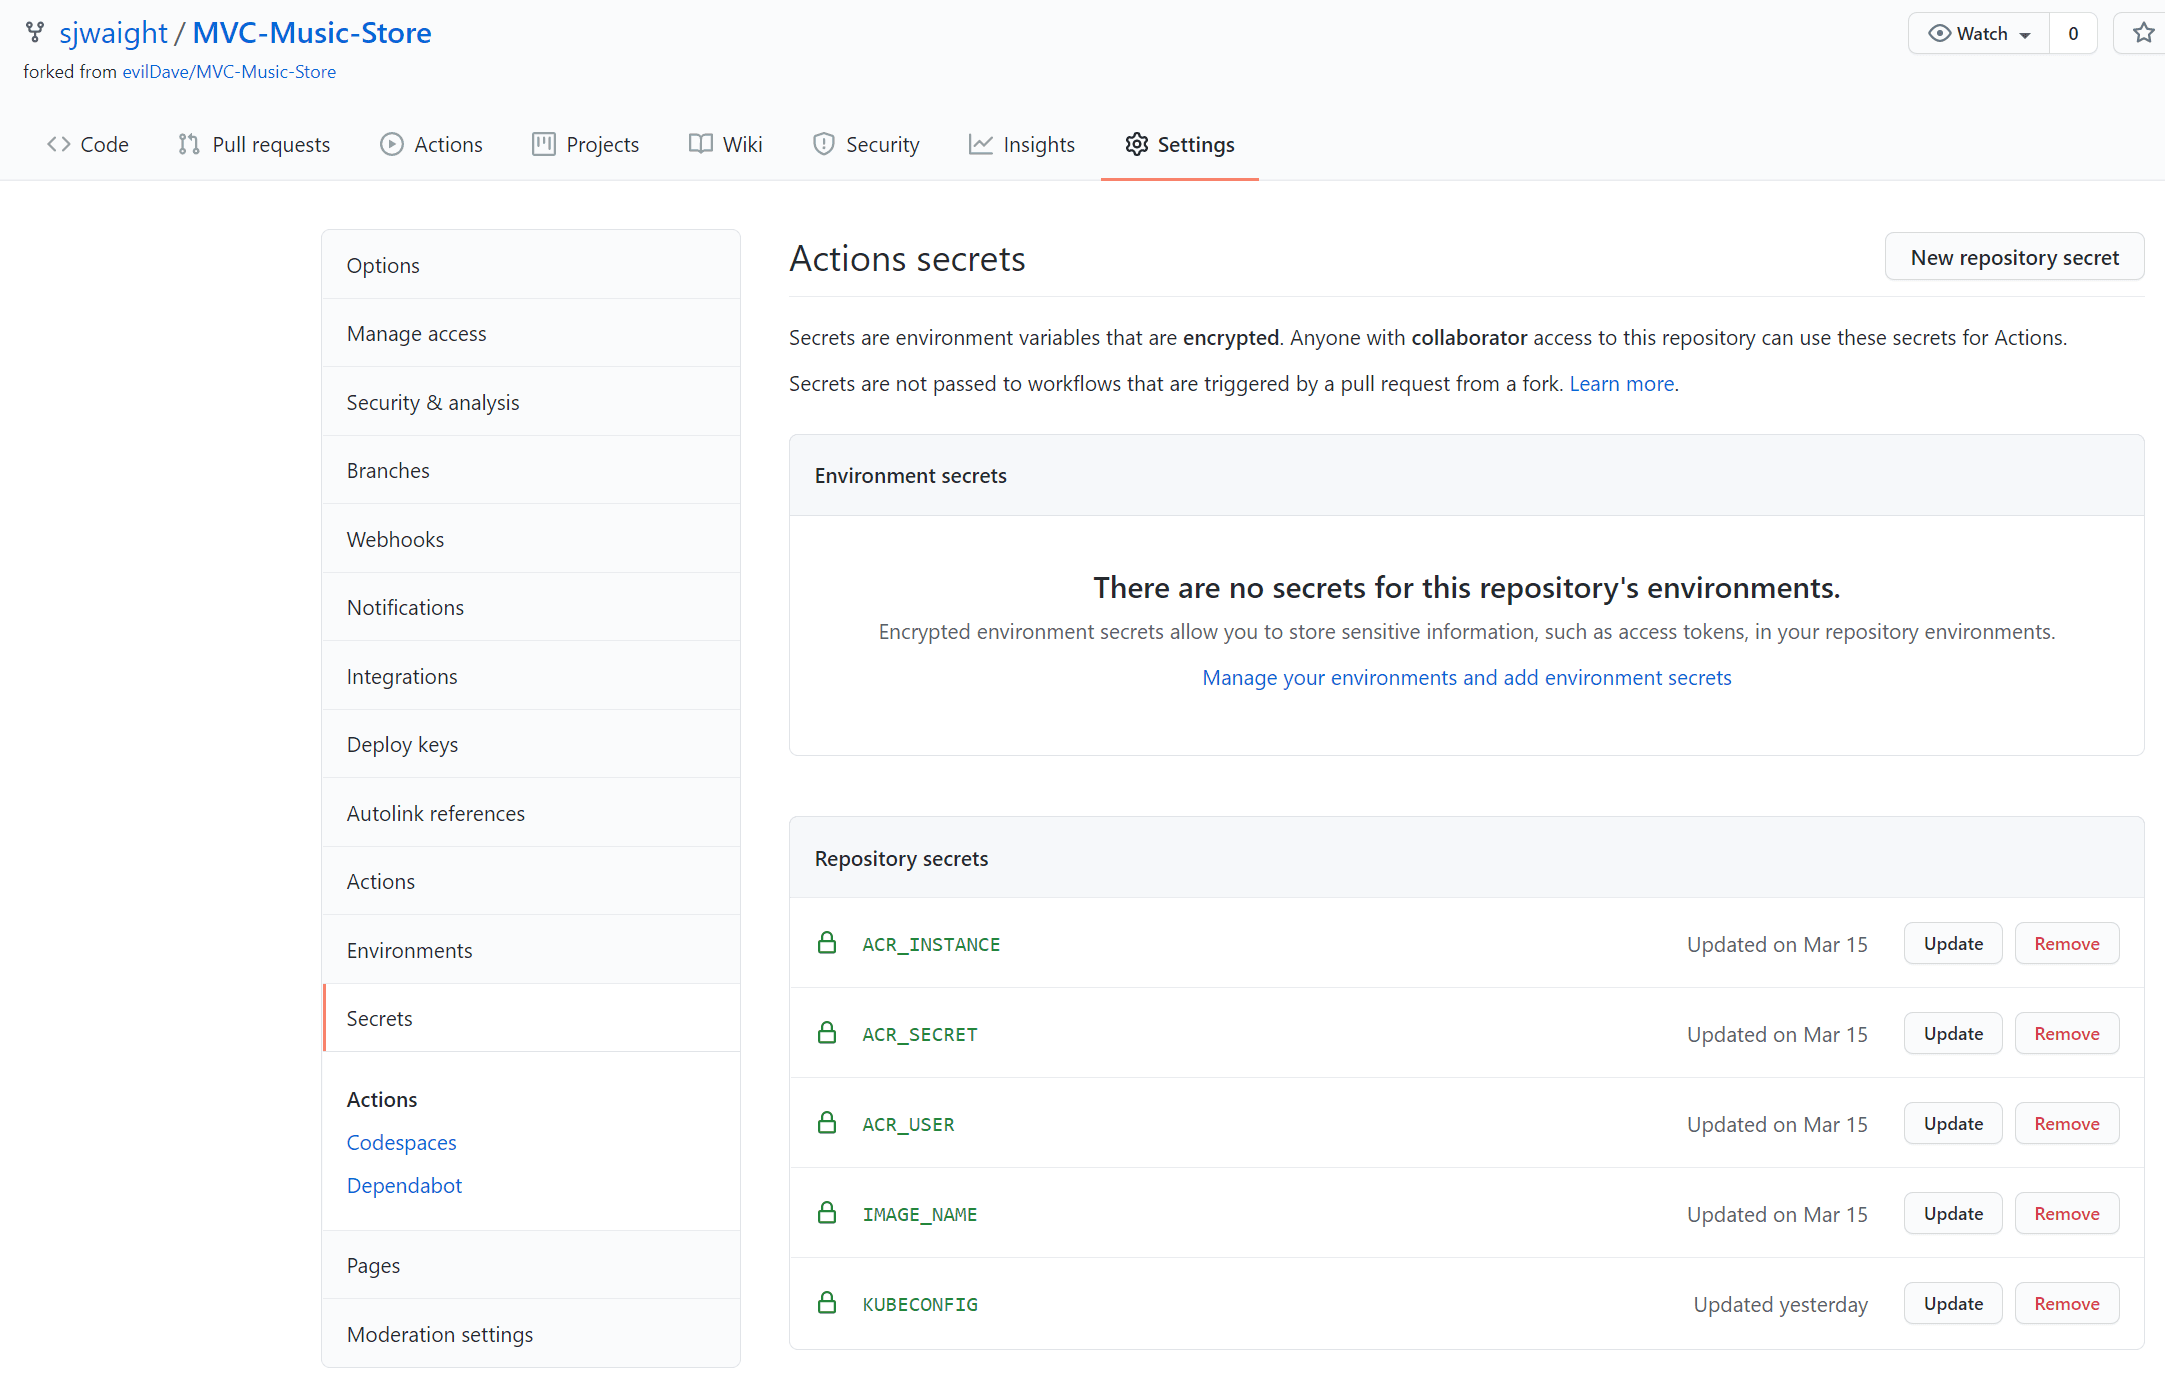Select Secrets in settings sidebar

point(531,1018)
